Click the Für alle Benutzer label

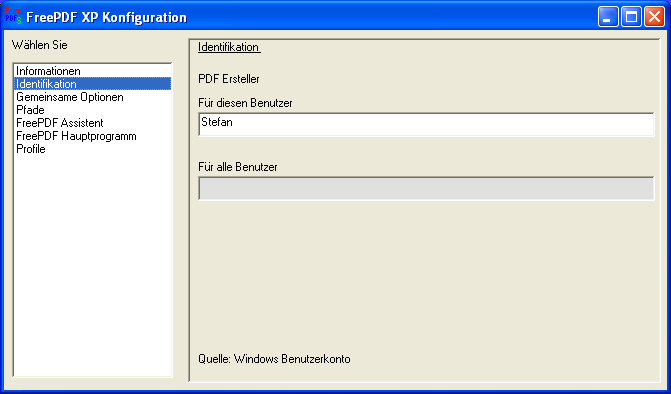[238, 167]
